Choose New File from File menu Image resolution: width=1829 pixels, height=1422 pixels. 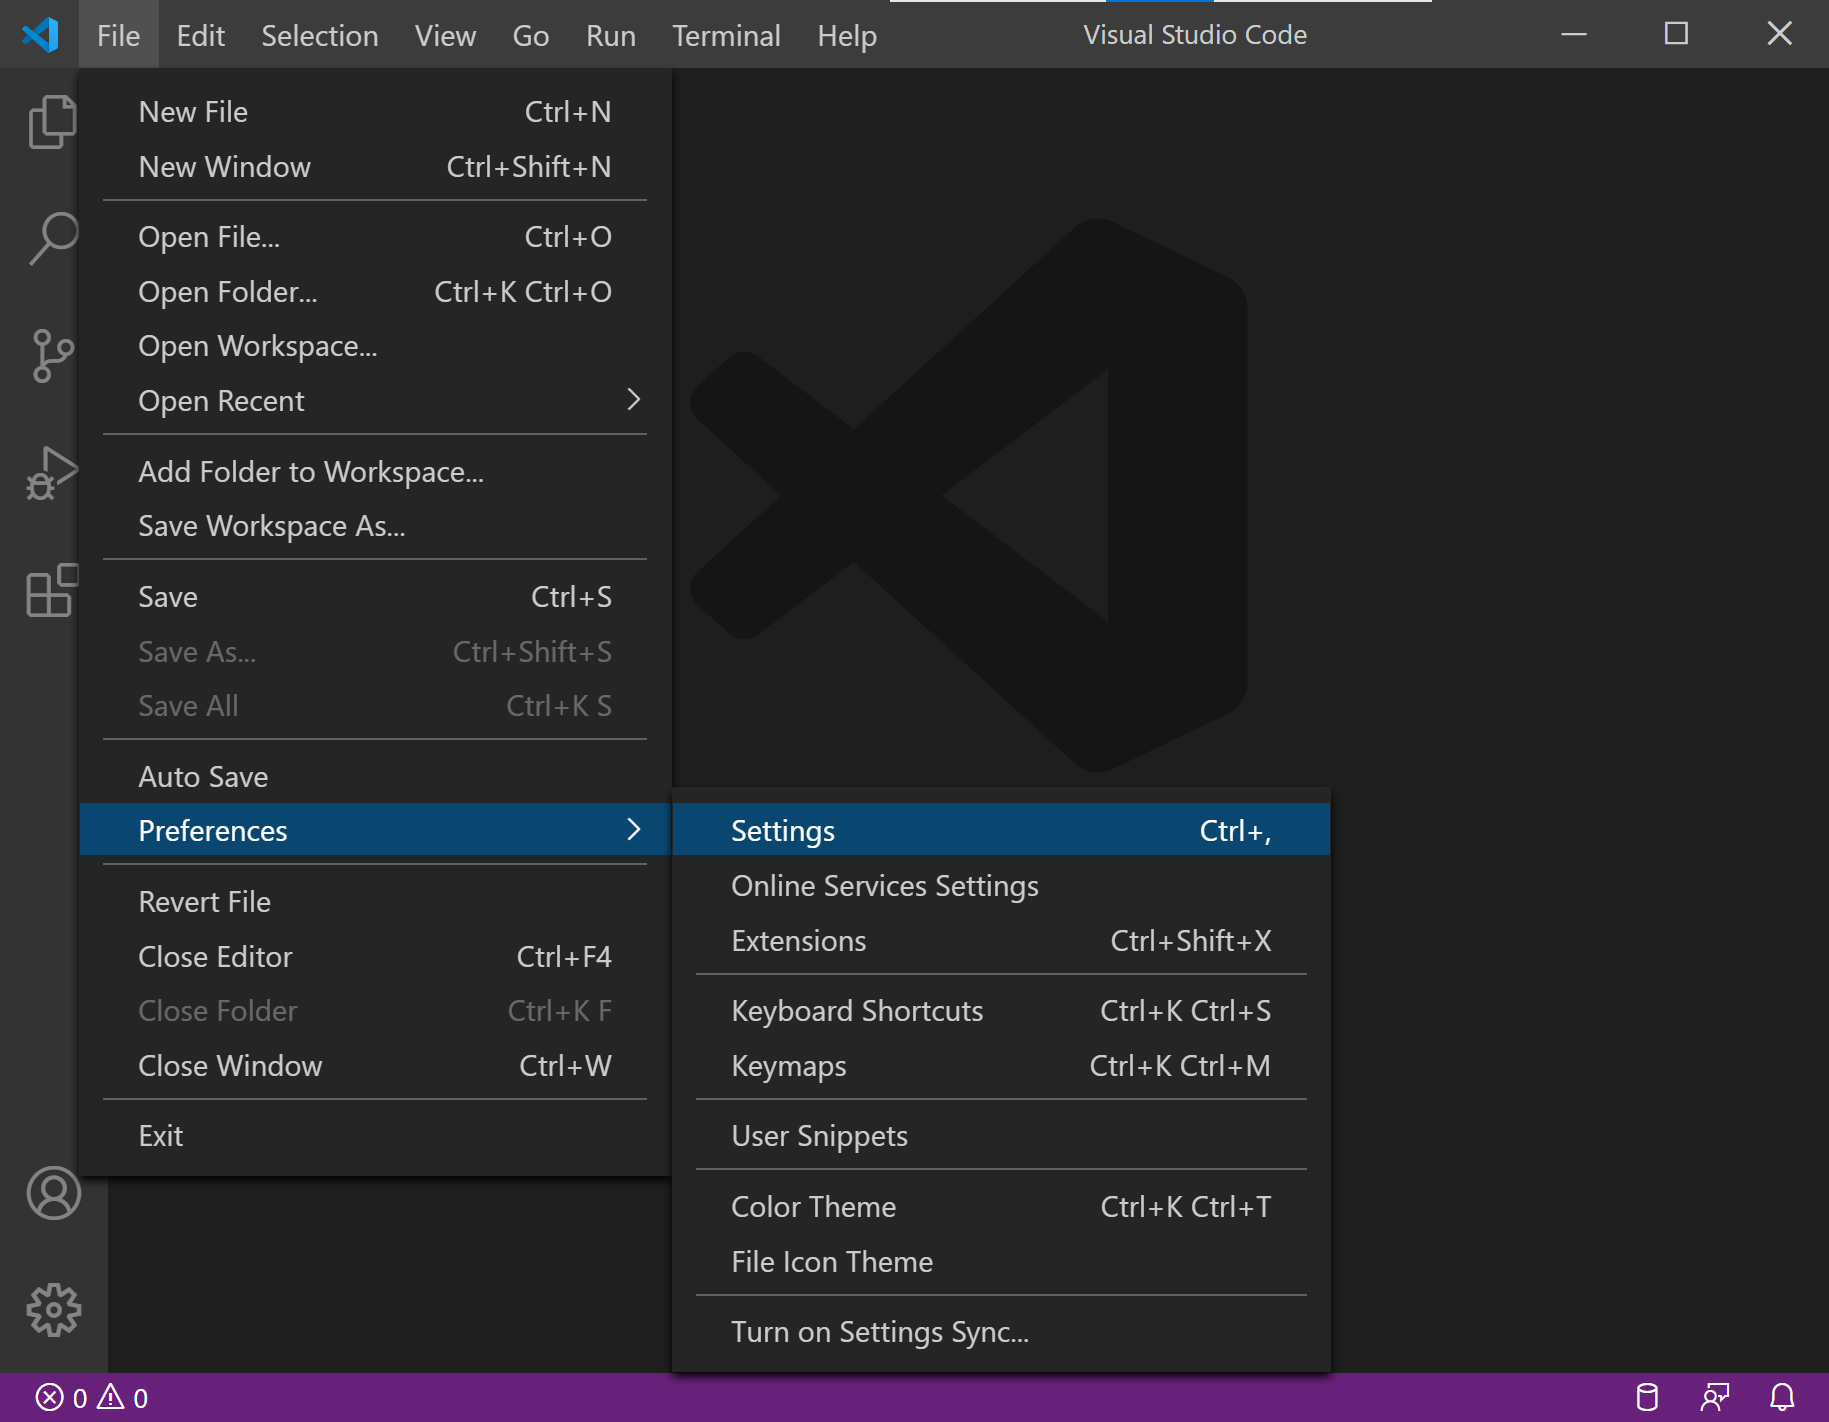pyautogui.click(x=375, y=112)
